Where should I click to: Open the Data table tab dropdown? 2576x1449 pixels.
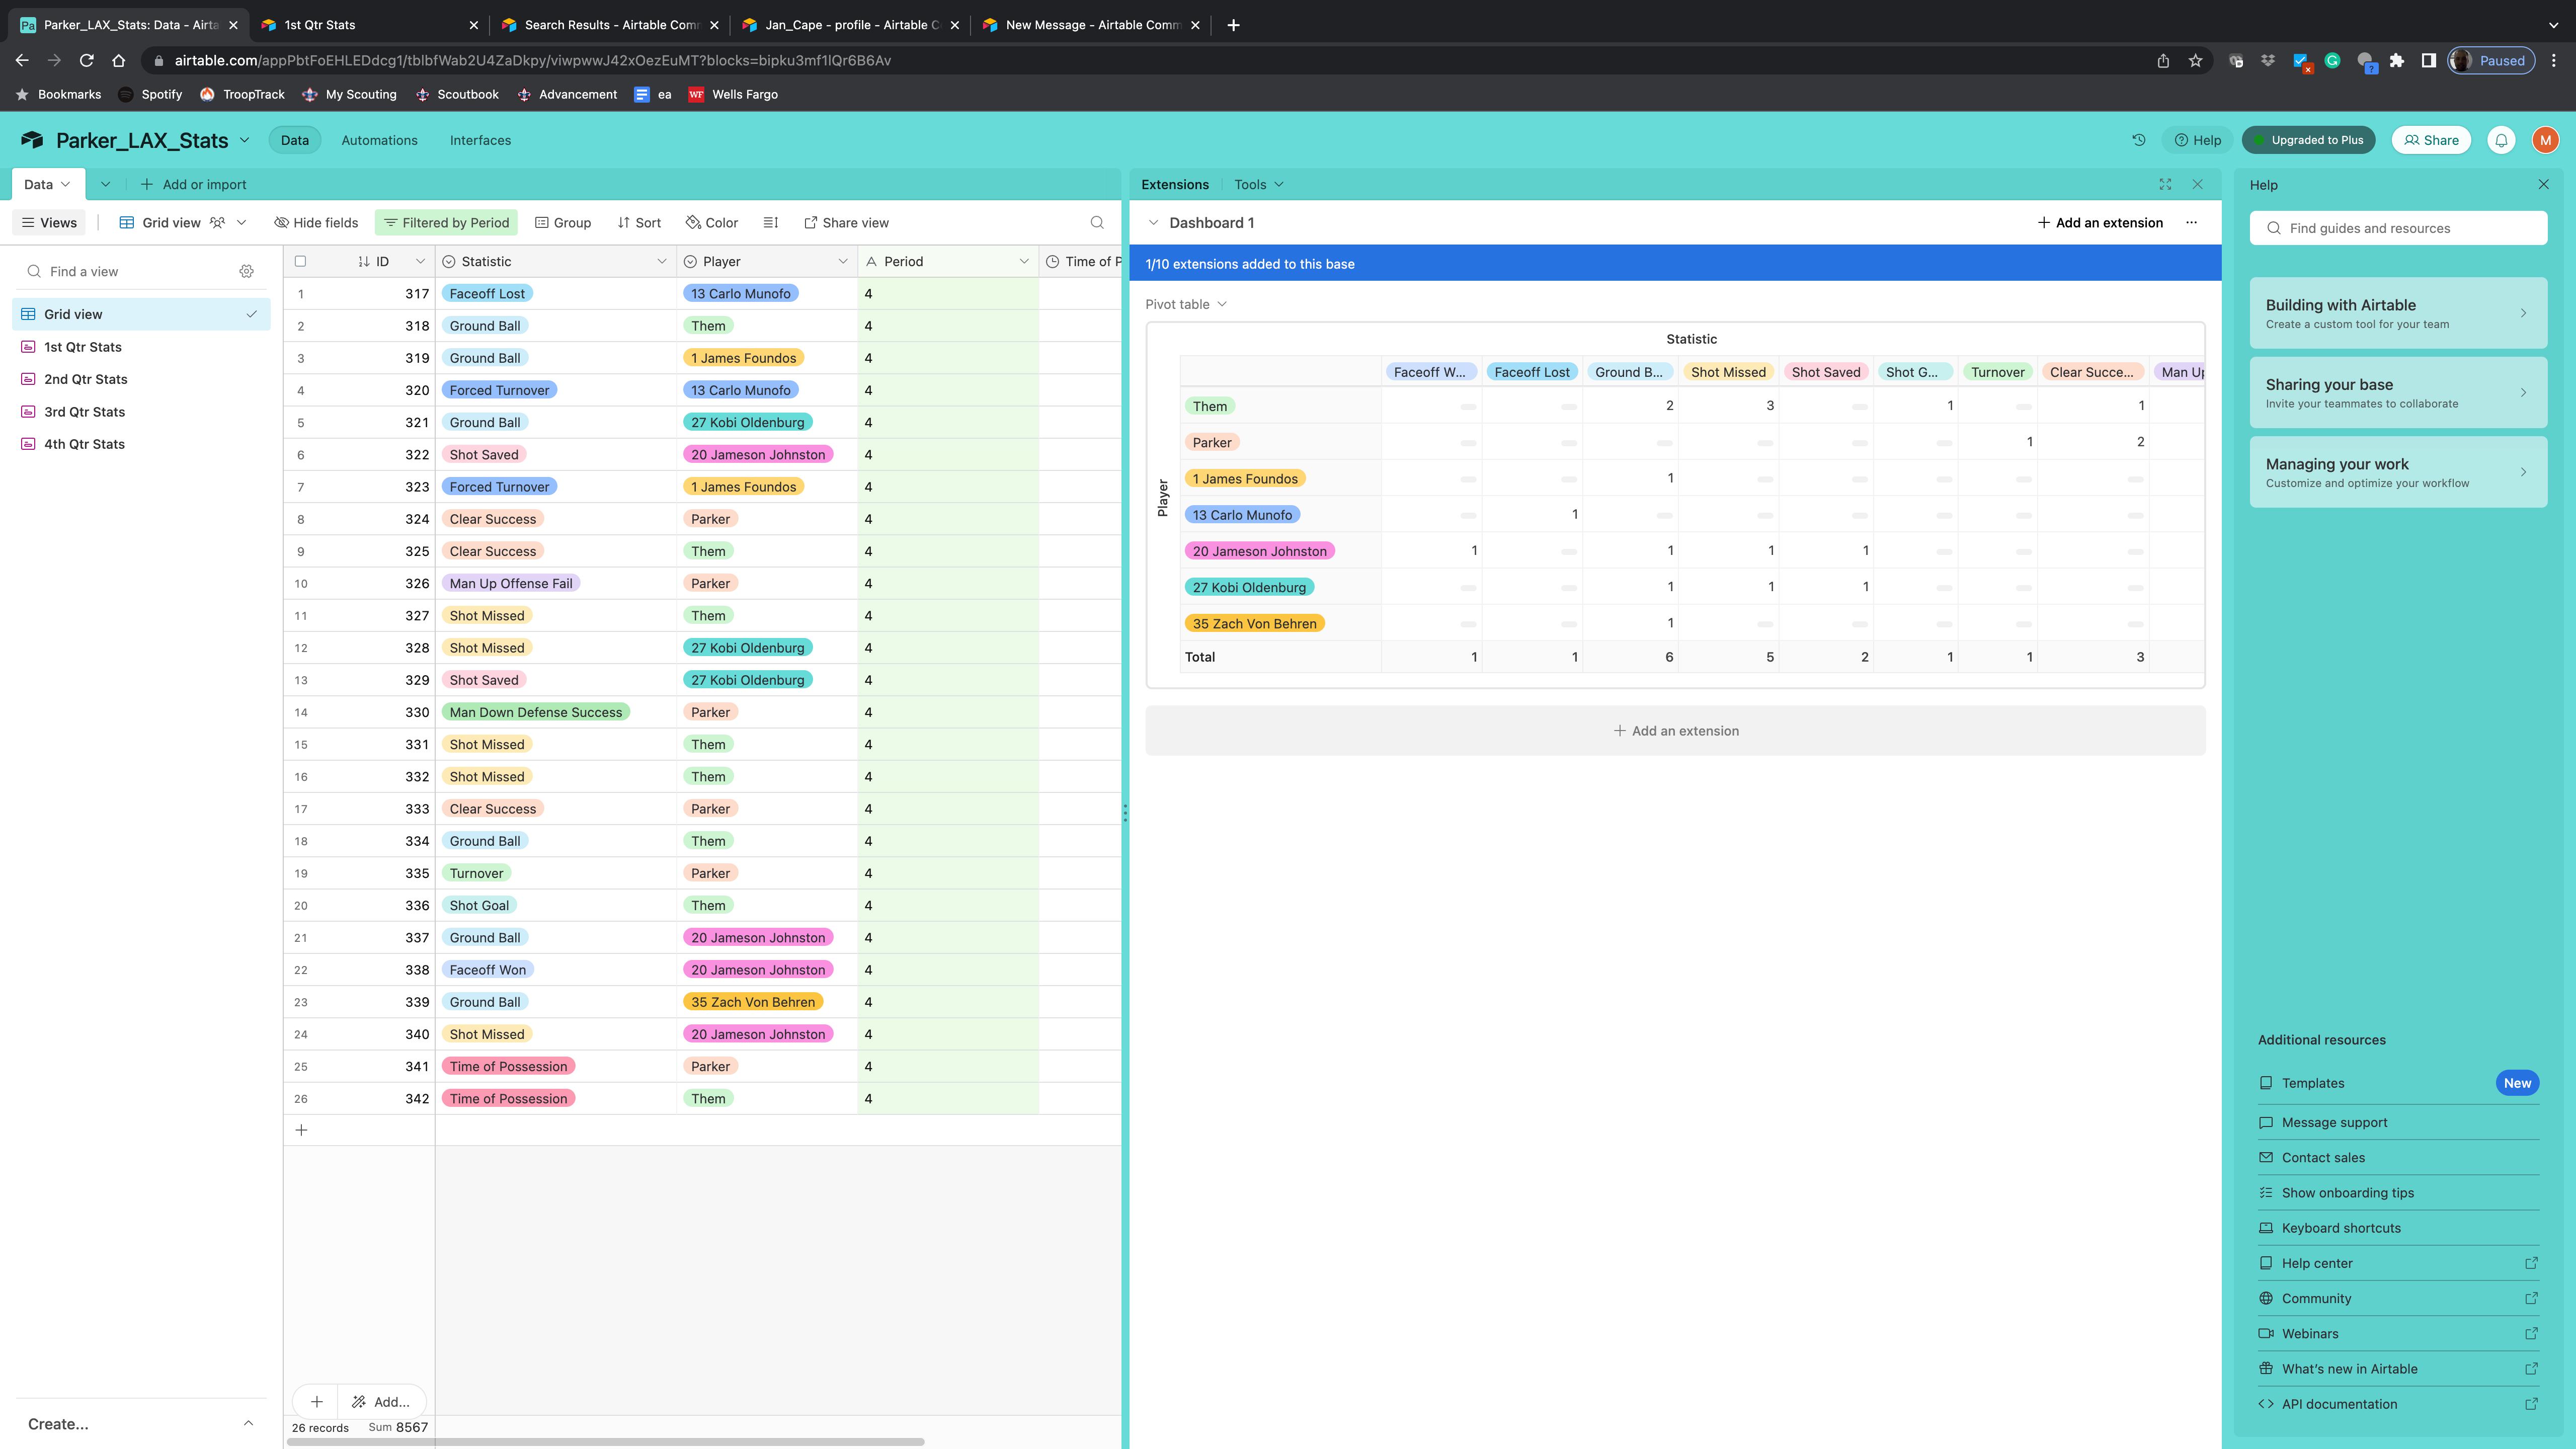(x=65, y=185)
